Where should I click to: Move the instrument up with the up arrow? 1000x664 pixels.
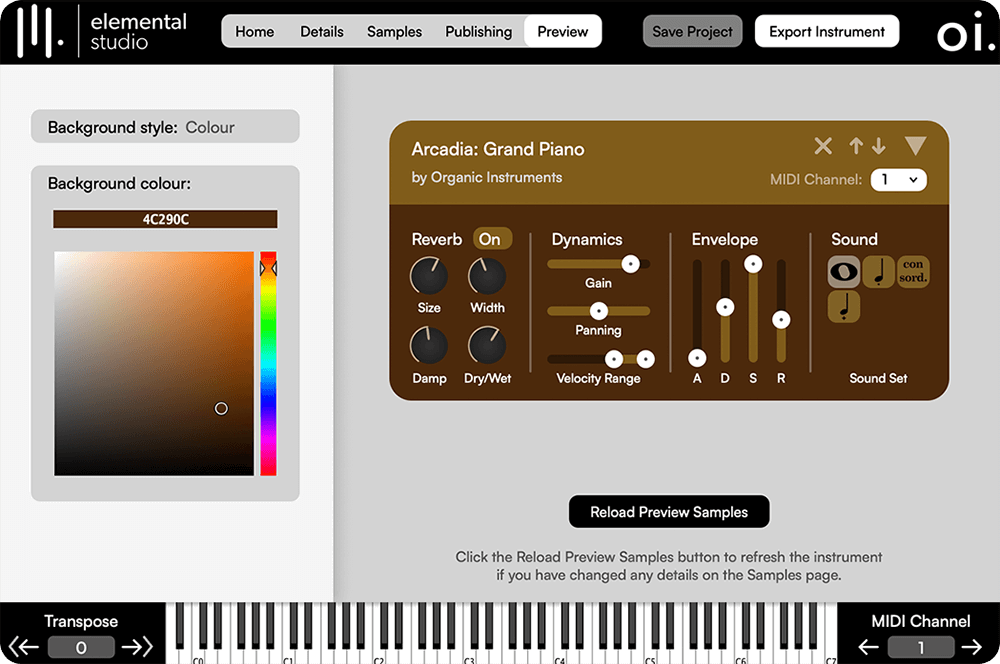click(856, 146)
